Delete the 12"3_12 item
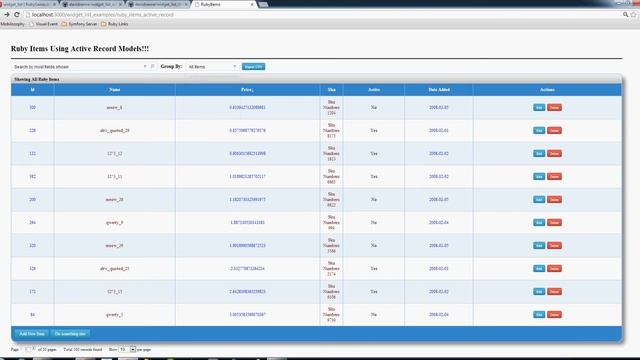The image size is (640, 360). click(554, 153)
